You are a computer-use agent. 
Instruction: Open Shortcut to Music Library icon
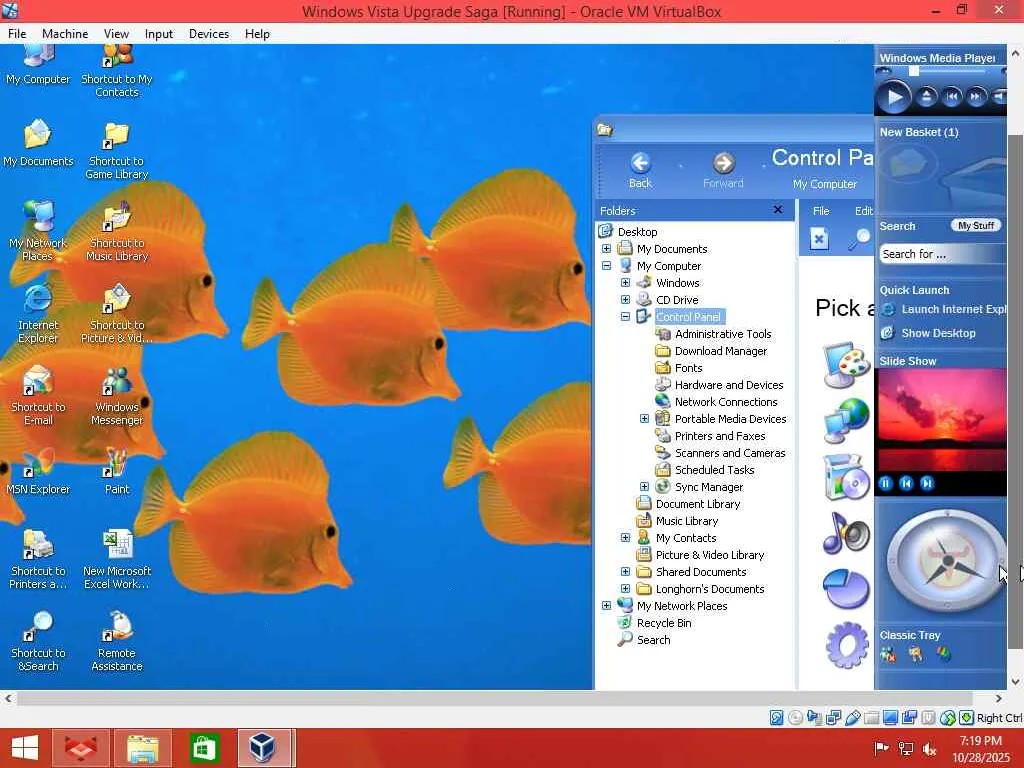[117, 231]
